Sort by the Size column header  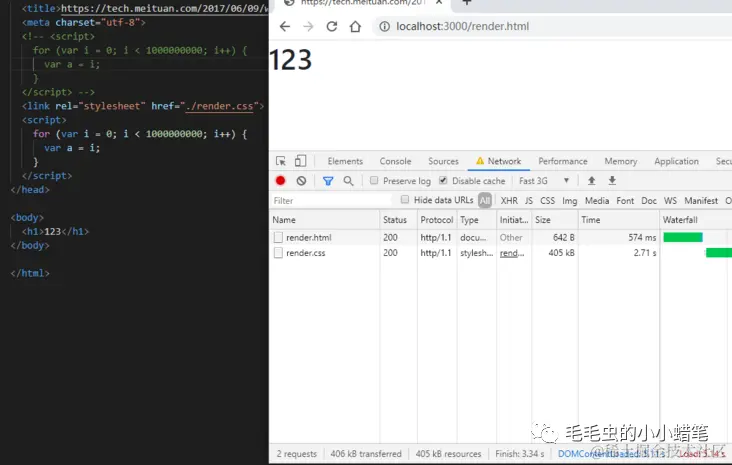555,220
